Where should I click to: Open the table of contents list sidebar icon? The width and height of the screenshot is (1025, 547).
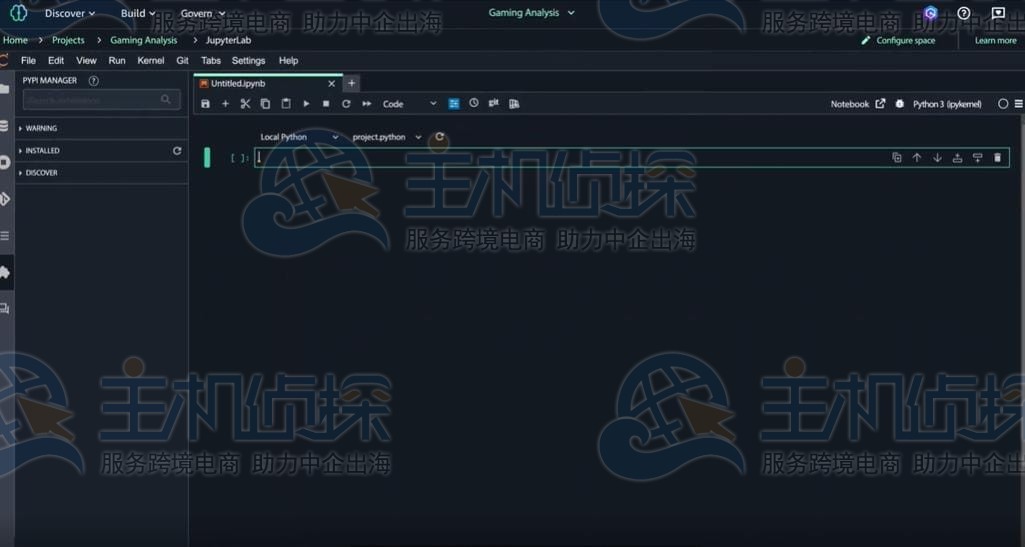[5, 235]
